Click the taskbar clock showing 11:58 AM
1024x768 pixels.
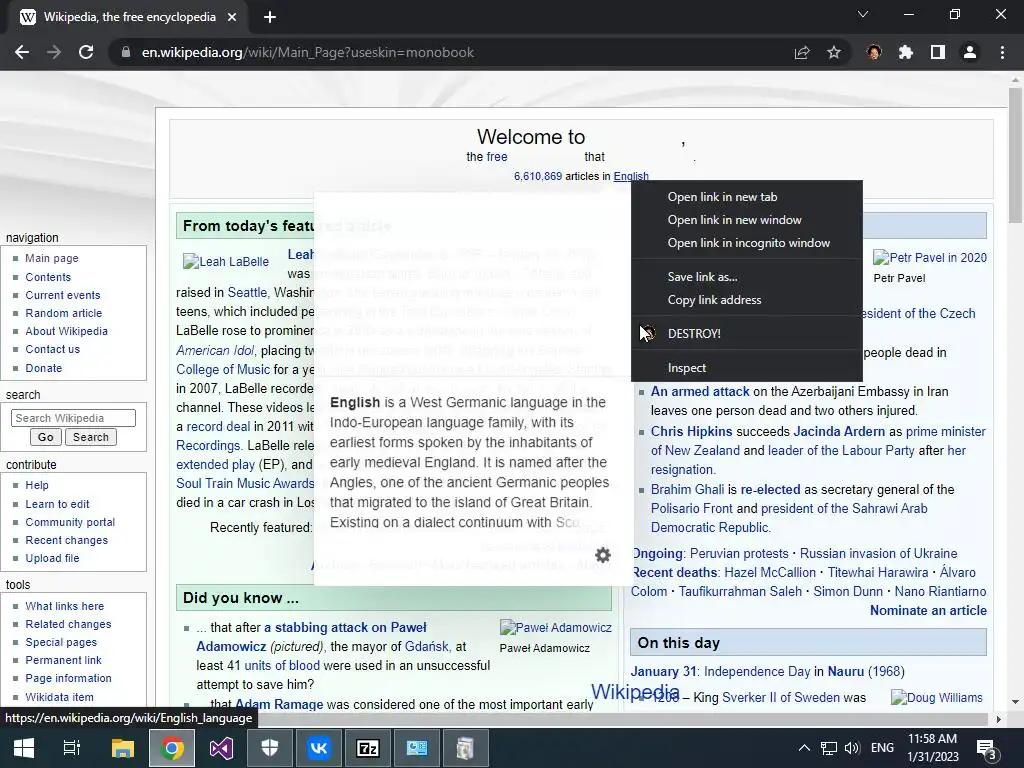click(x=933, y=748)
